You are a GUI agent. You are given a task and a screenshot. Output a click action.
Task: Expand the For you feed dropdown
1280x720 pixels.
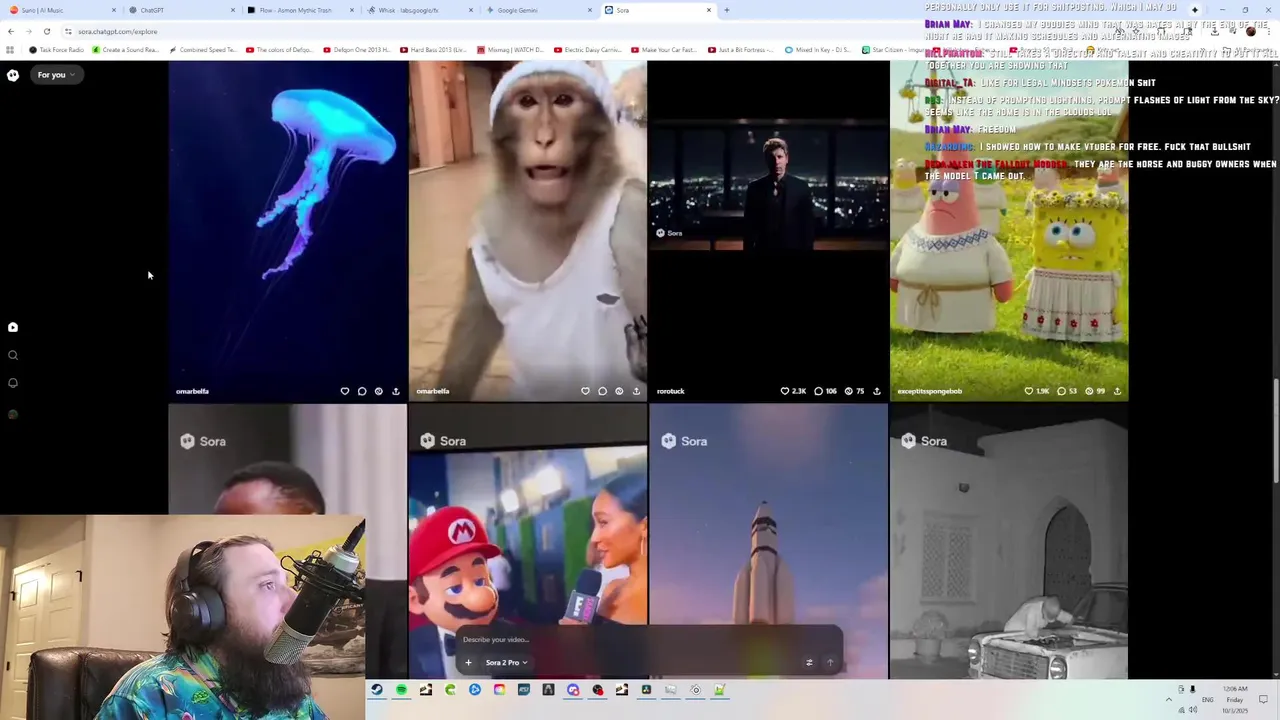coord(56,75)
